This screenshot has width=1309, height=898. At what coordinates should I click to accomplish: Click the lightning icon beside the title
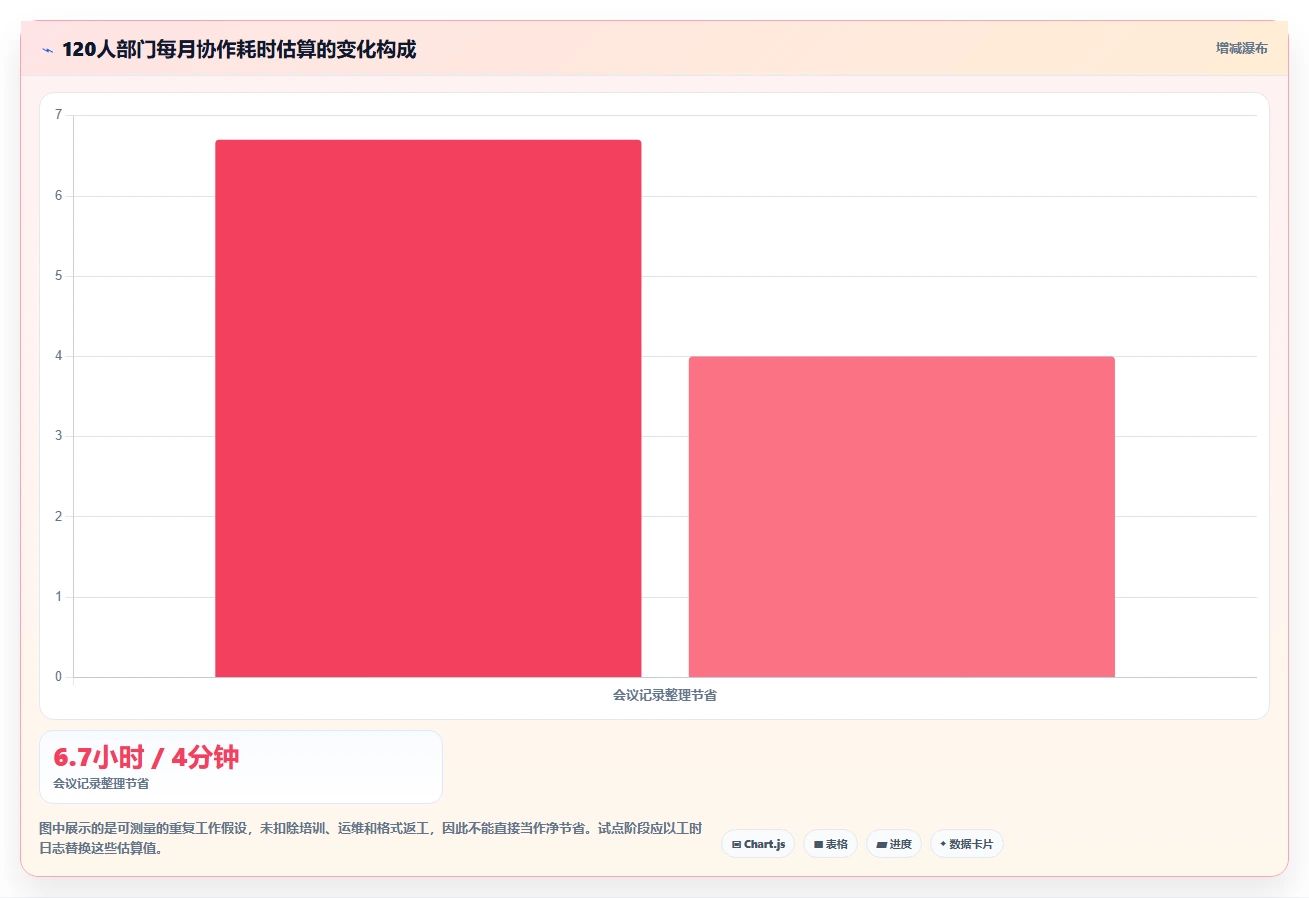click(x=47, y=49)
